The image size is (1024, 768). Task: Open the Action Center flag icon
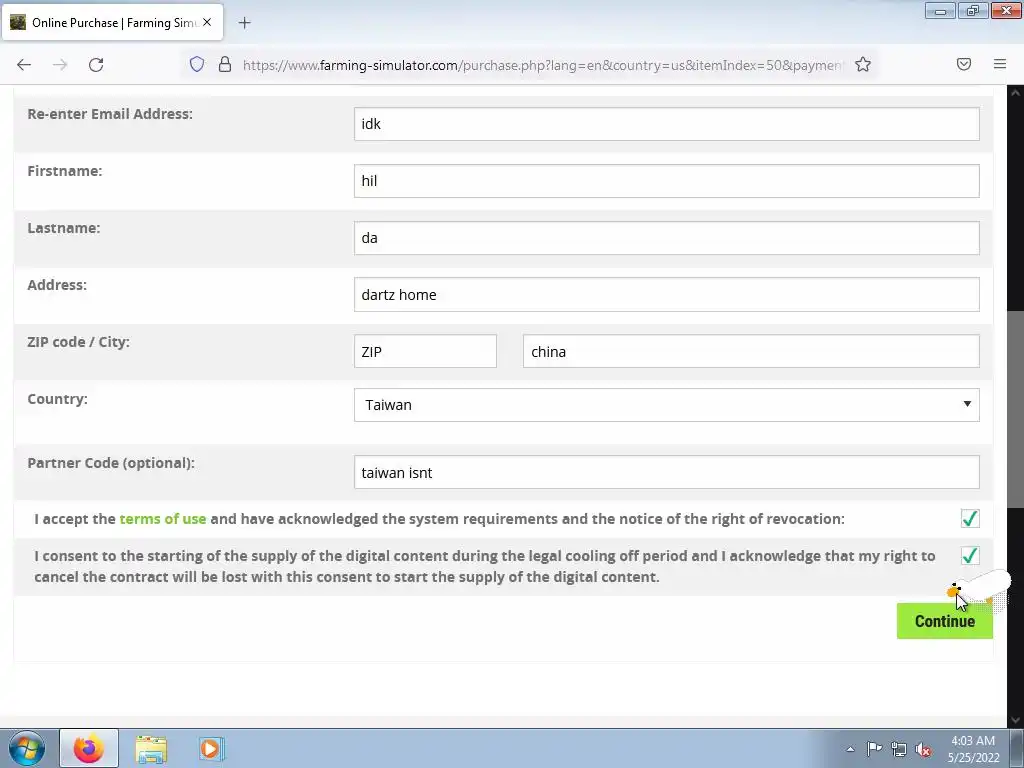click(874, 749)
